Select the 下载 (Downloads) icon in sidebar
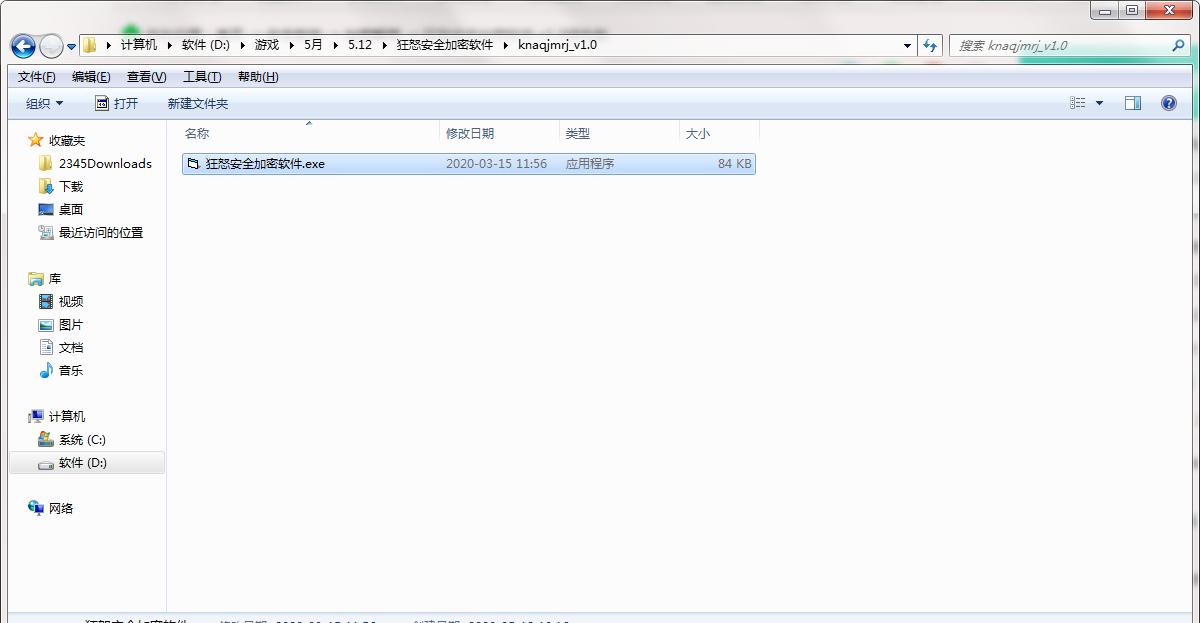Viewport: 1200px width, 623px height. [46, 185]
